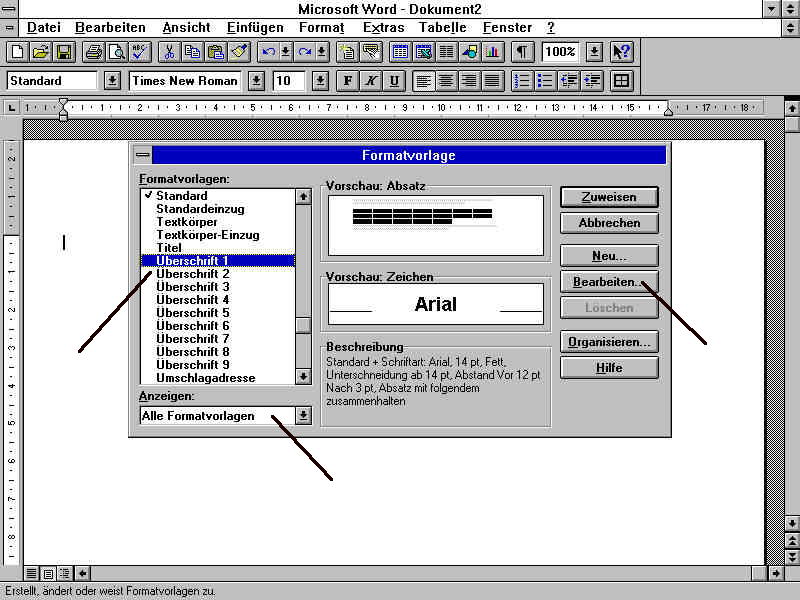
Task: Open the Alle Formatvorlagen dropdown arrow
Action: coord(303,415)
